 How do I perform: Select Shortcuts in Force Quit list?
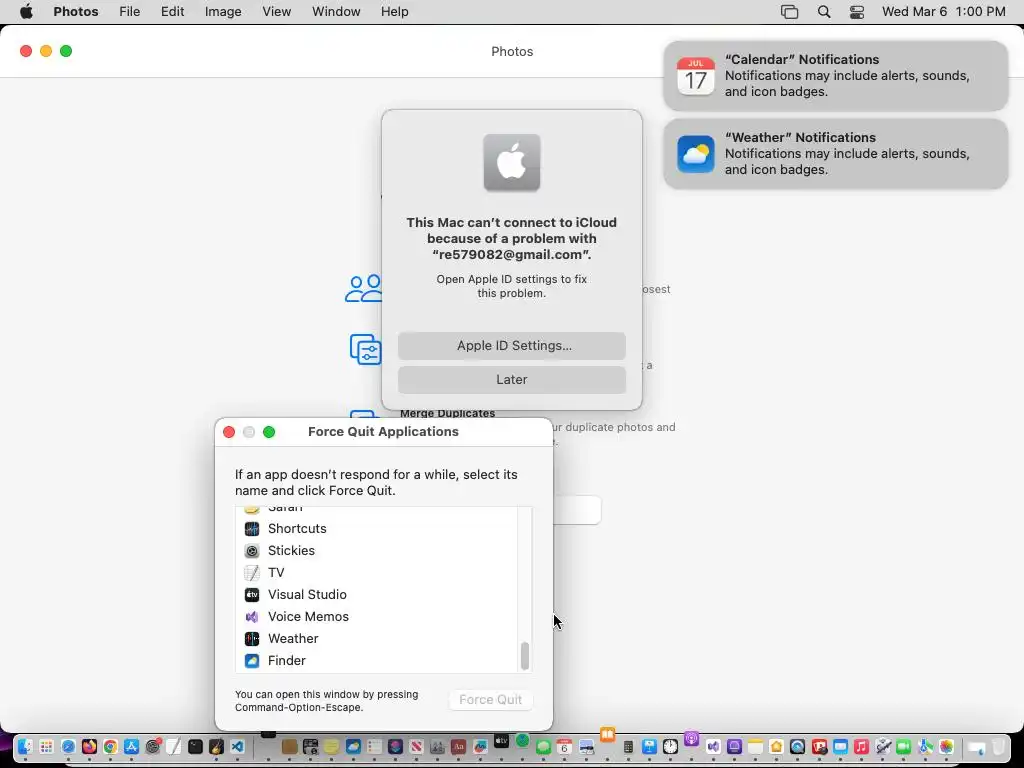(x=377, y=528)
